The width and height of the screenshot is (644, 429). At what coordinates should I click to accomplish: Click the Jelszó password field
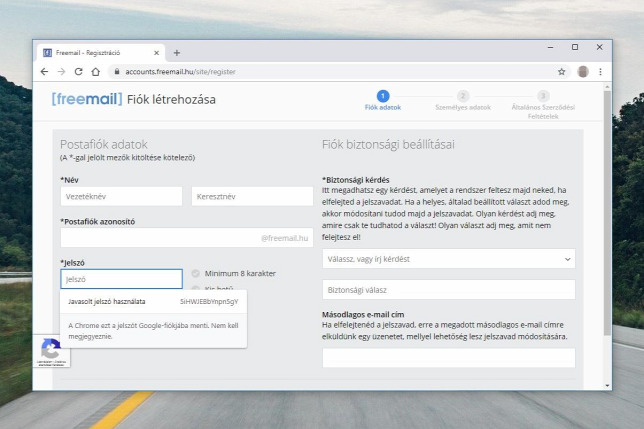click(122, 279)
